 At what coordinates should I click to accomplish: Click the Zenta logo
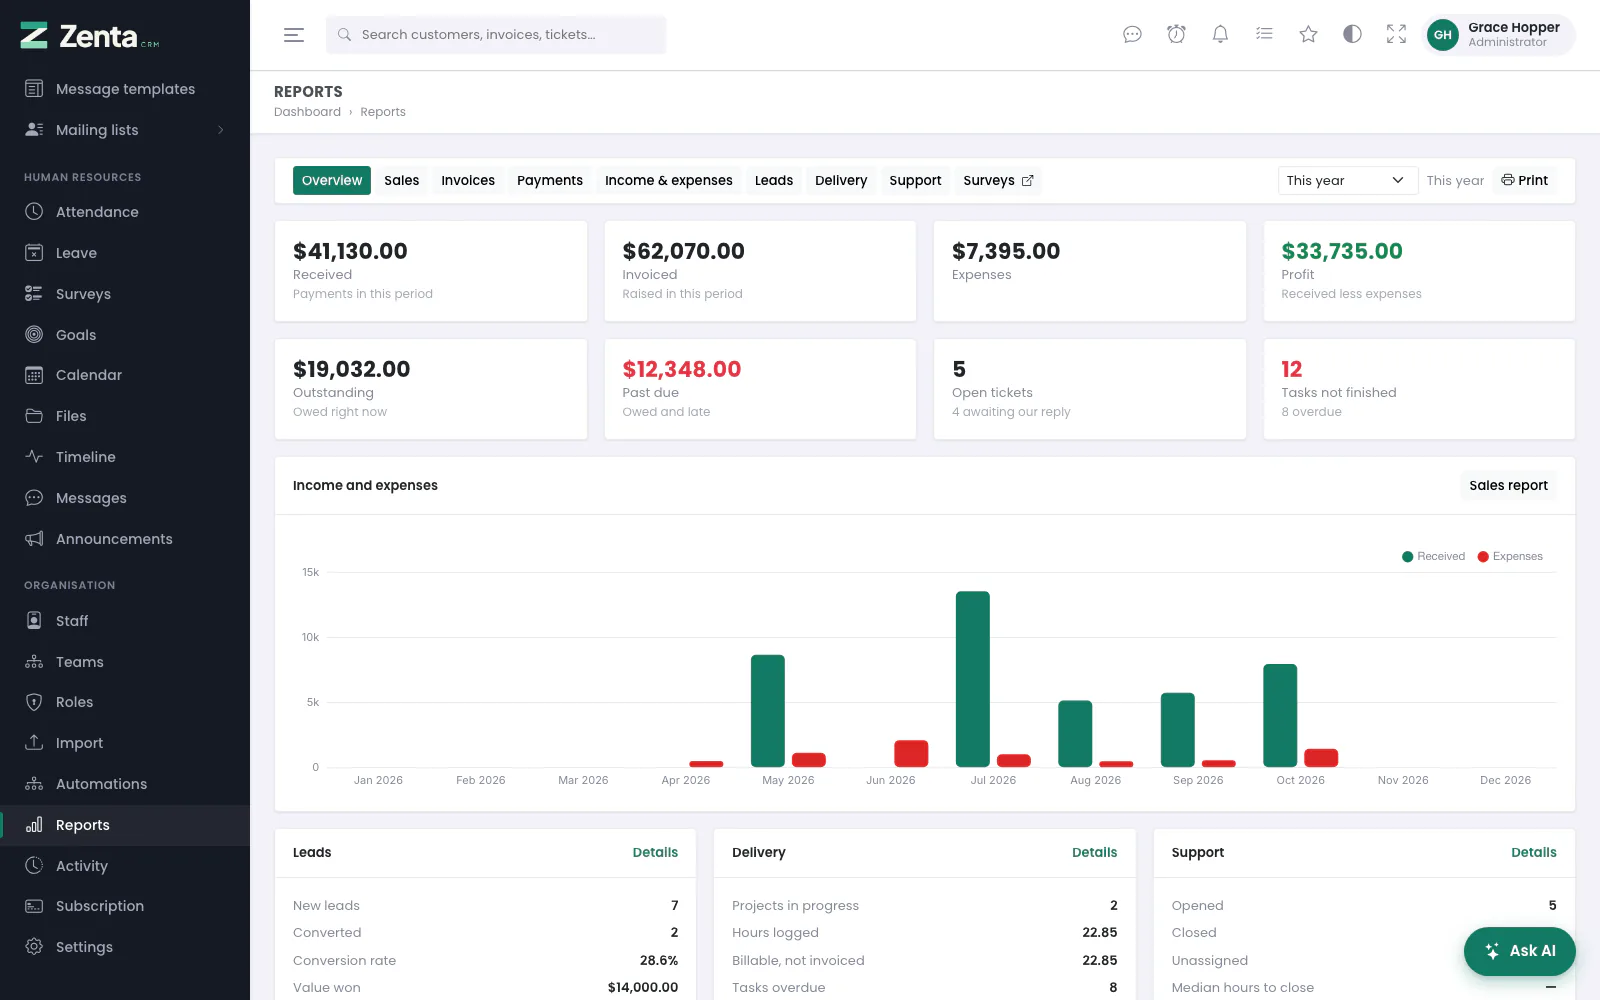(x=90, y=36)
